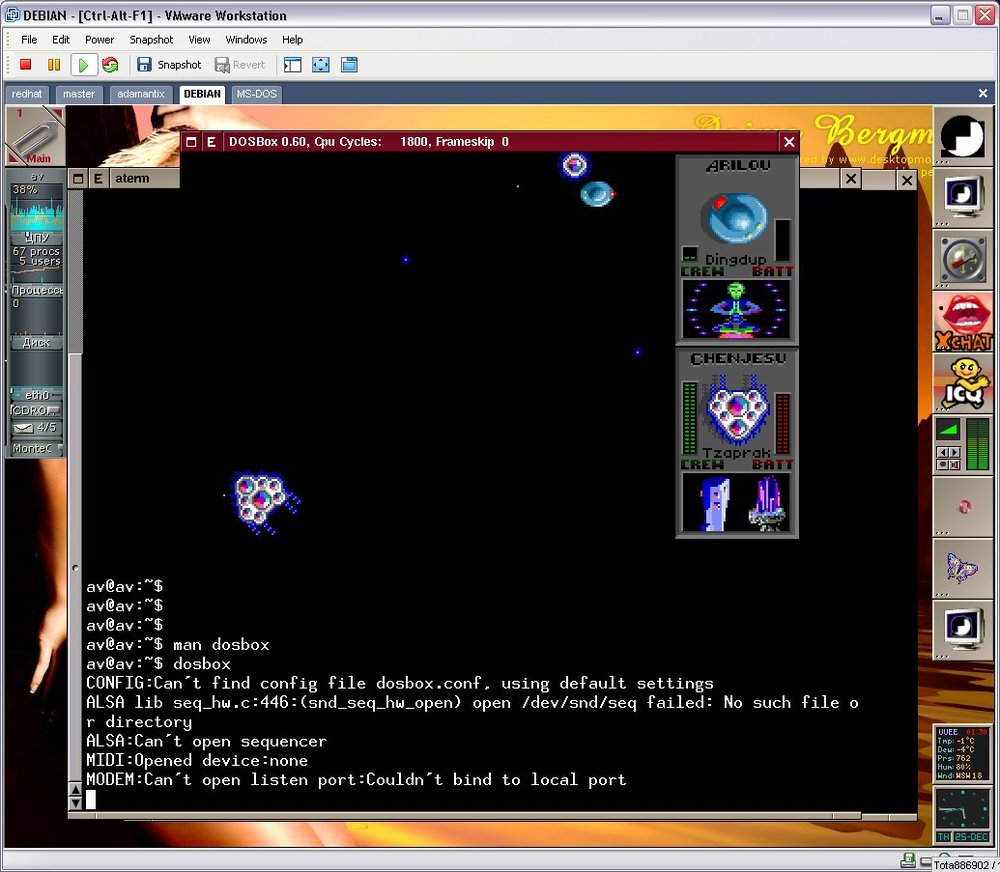This screenshot has height=872, width=1000.
Task: Expand the View menu
Action: click(x=199, y=40)
